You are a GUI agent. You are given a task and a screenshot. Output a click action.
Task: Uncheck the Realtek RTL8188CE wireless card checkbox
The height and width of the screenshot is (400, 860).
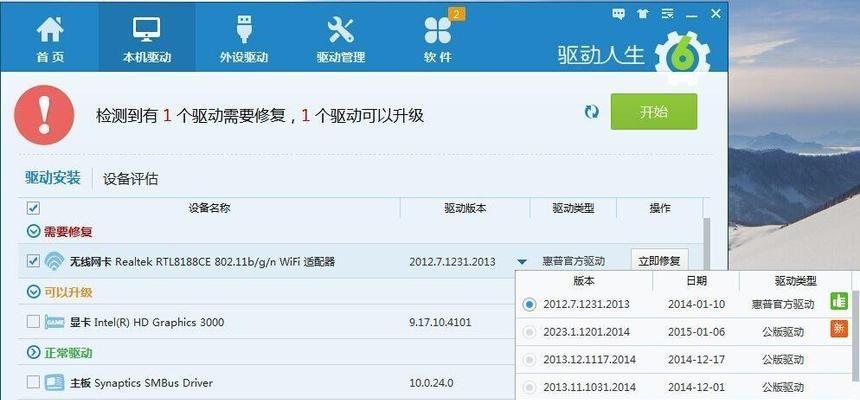[x=33, y=261]
